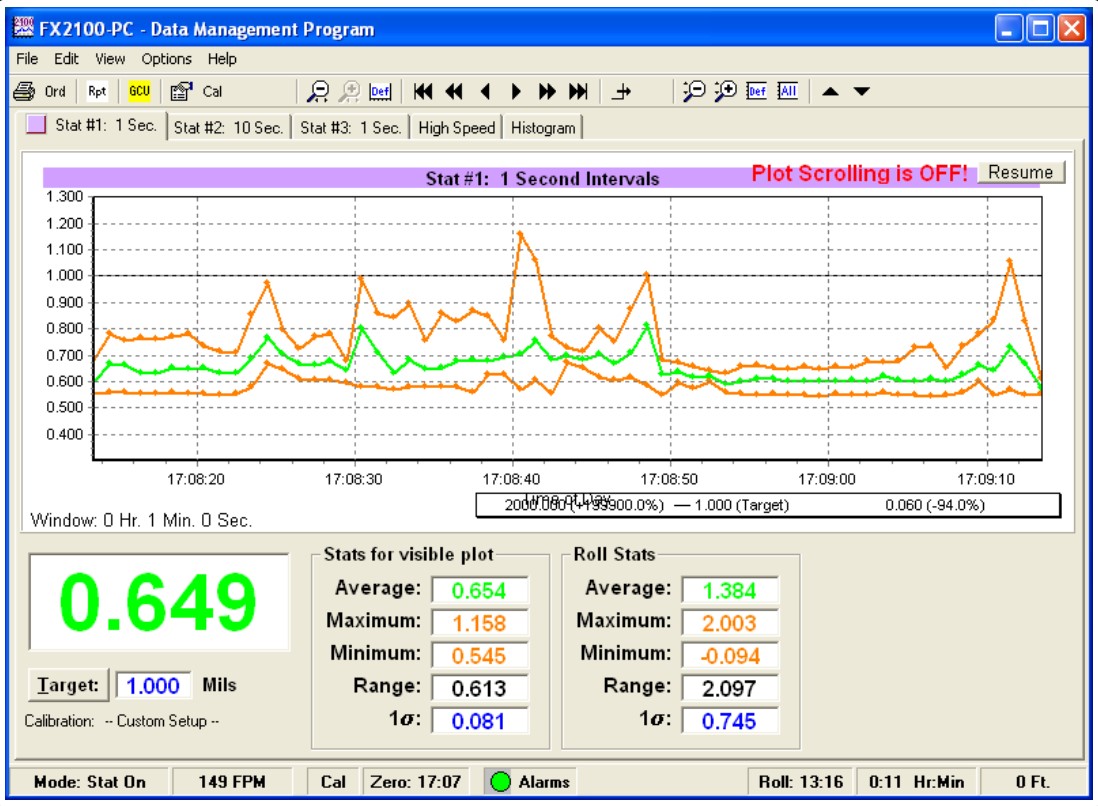Click the vertical zoom-in magnifier icon
Viewport: 1098px width, 806px height.
(x=725, y=91)
